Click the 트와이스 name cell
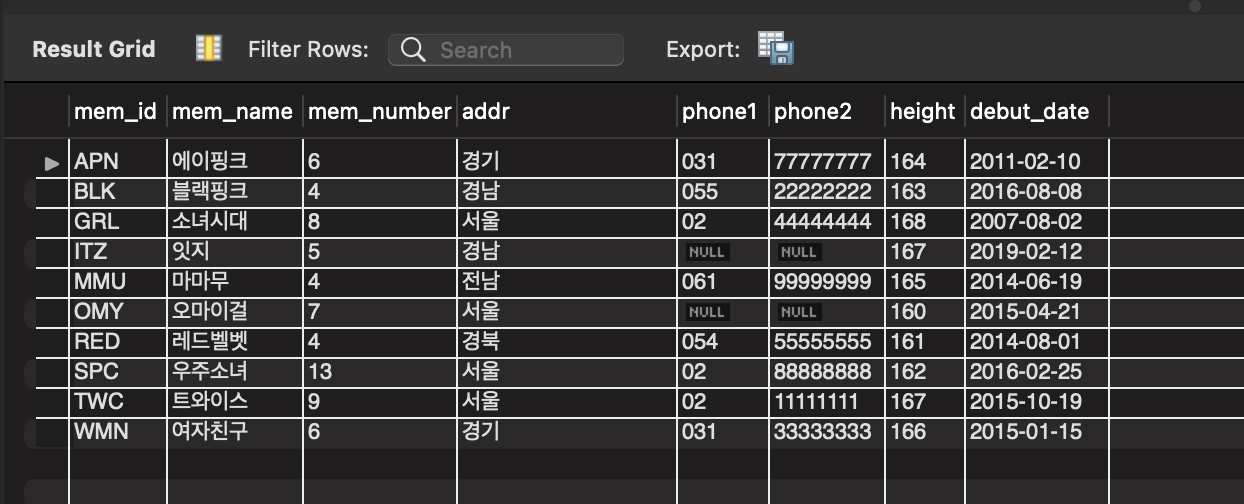Screen dimensions: 1244x504 [x=234, y=402]
